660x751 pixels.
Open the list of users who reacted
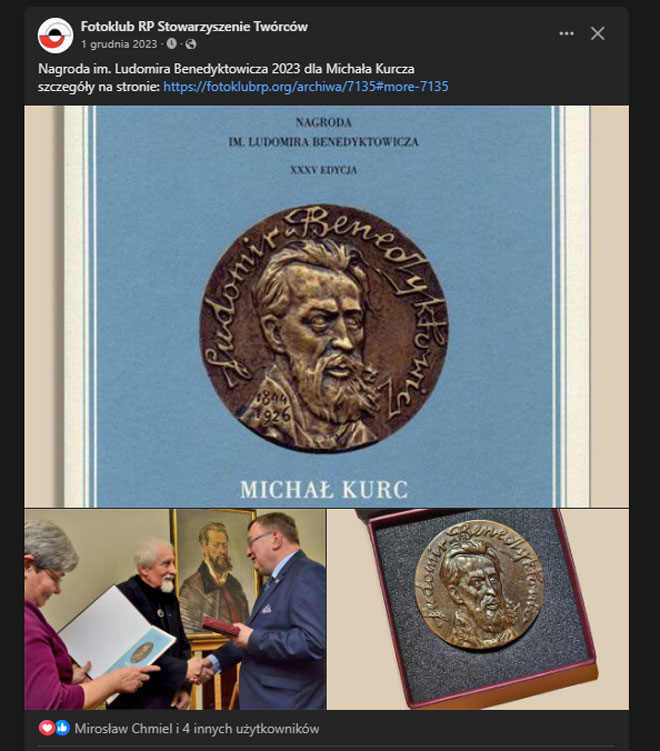click(197, 728)
